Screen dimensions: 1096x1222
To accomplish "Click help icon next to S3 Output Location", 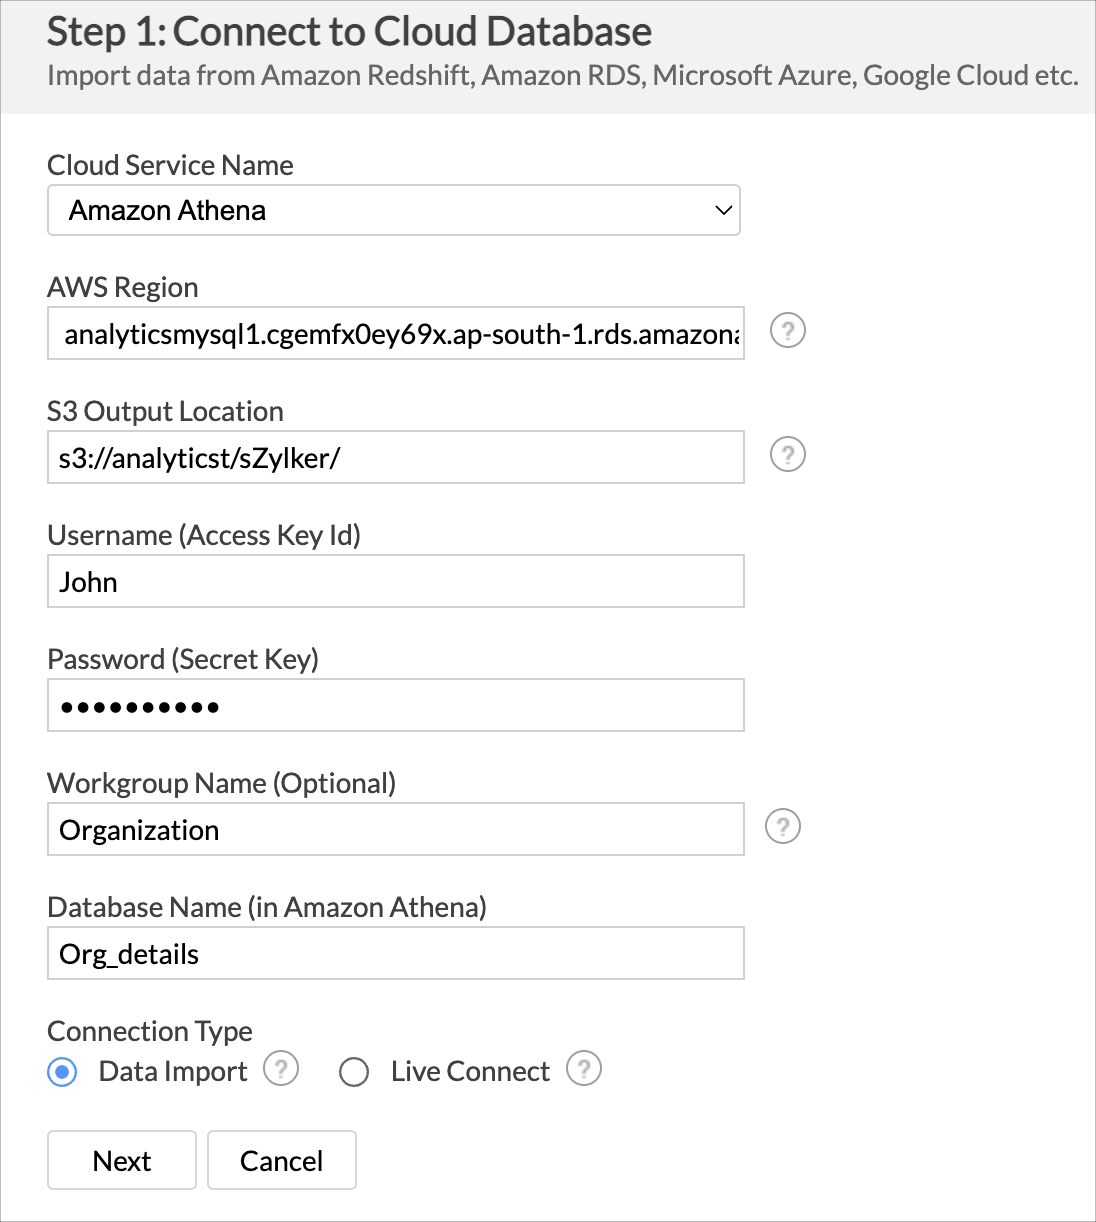I will 788,455.
